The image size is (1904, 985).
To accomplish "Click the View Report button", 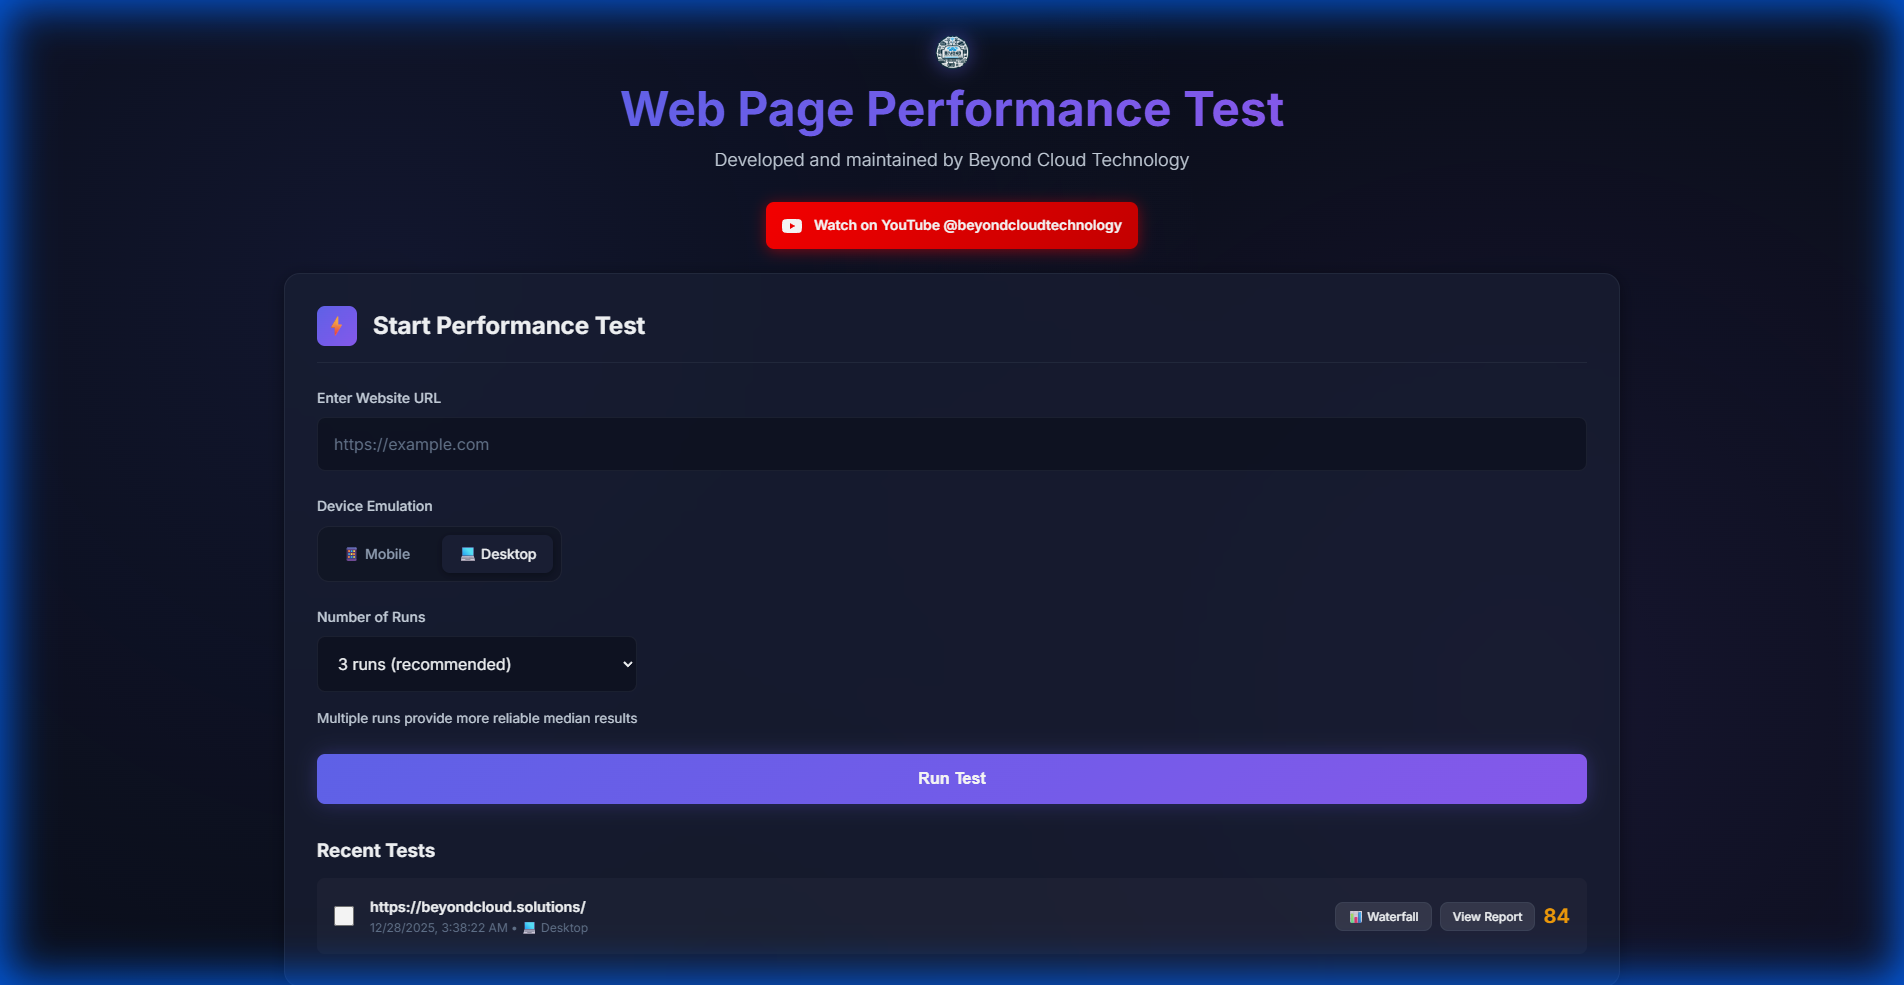I will [1487, 916].
